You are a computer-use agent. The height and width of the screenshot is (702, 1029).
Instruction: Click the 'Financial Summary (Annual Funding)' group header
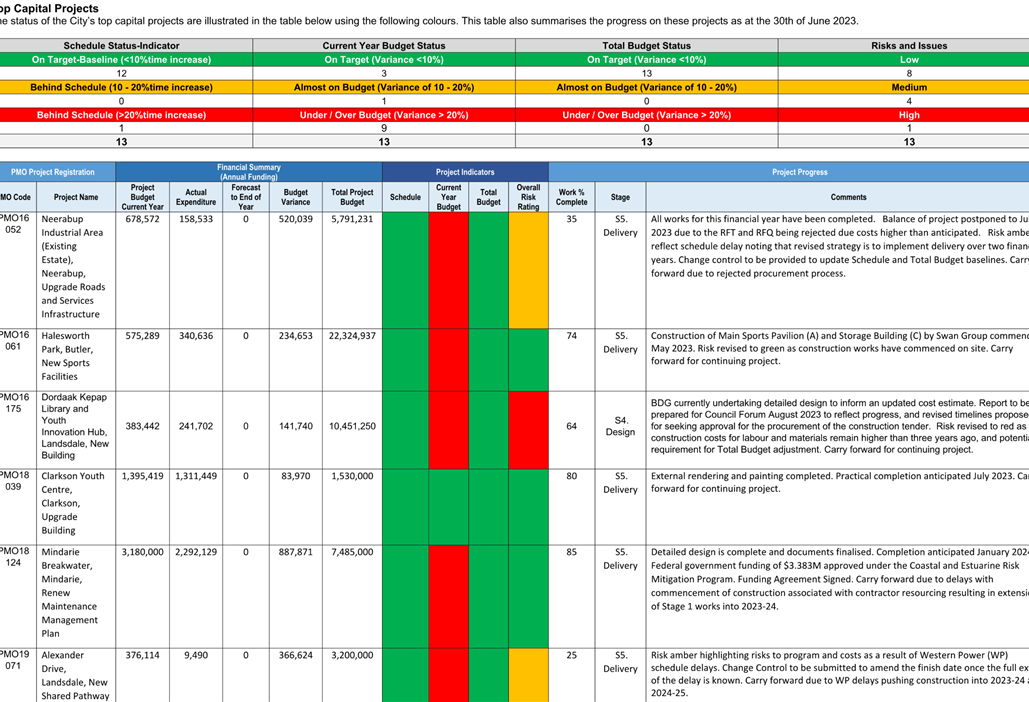pyautogui.click(x=249, y=172)
